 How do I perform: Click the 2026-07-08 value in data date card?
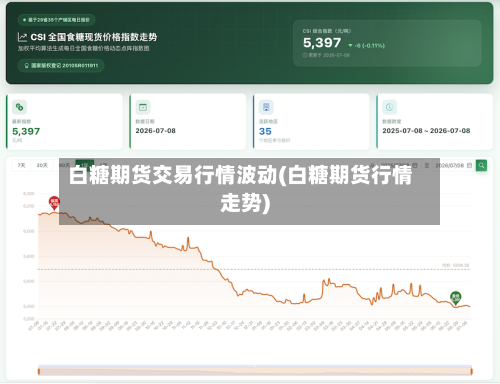point(156,131)
